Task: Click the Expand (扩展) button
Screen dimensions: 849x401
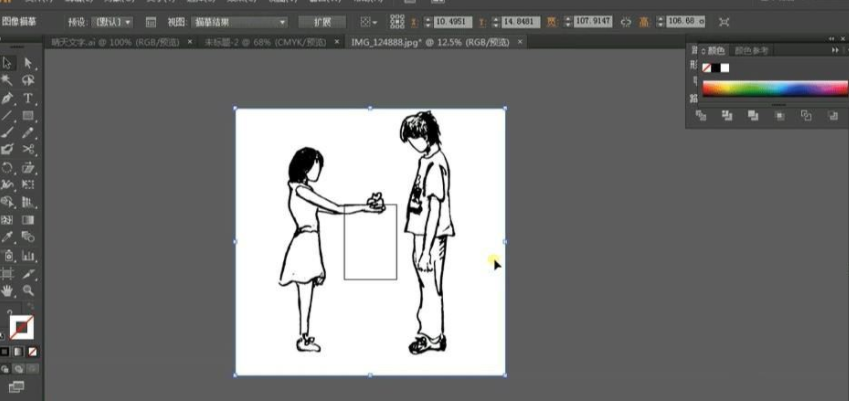Action: (x=322, y=22)
